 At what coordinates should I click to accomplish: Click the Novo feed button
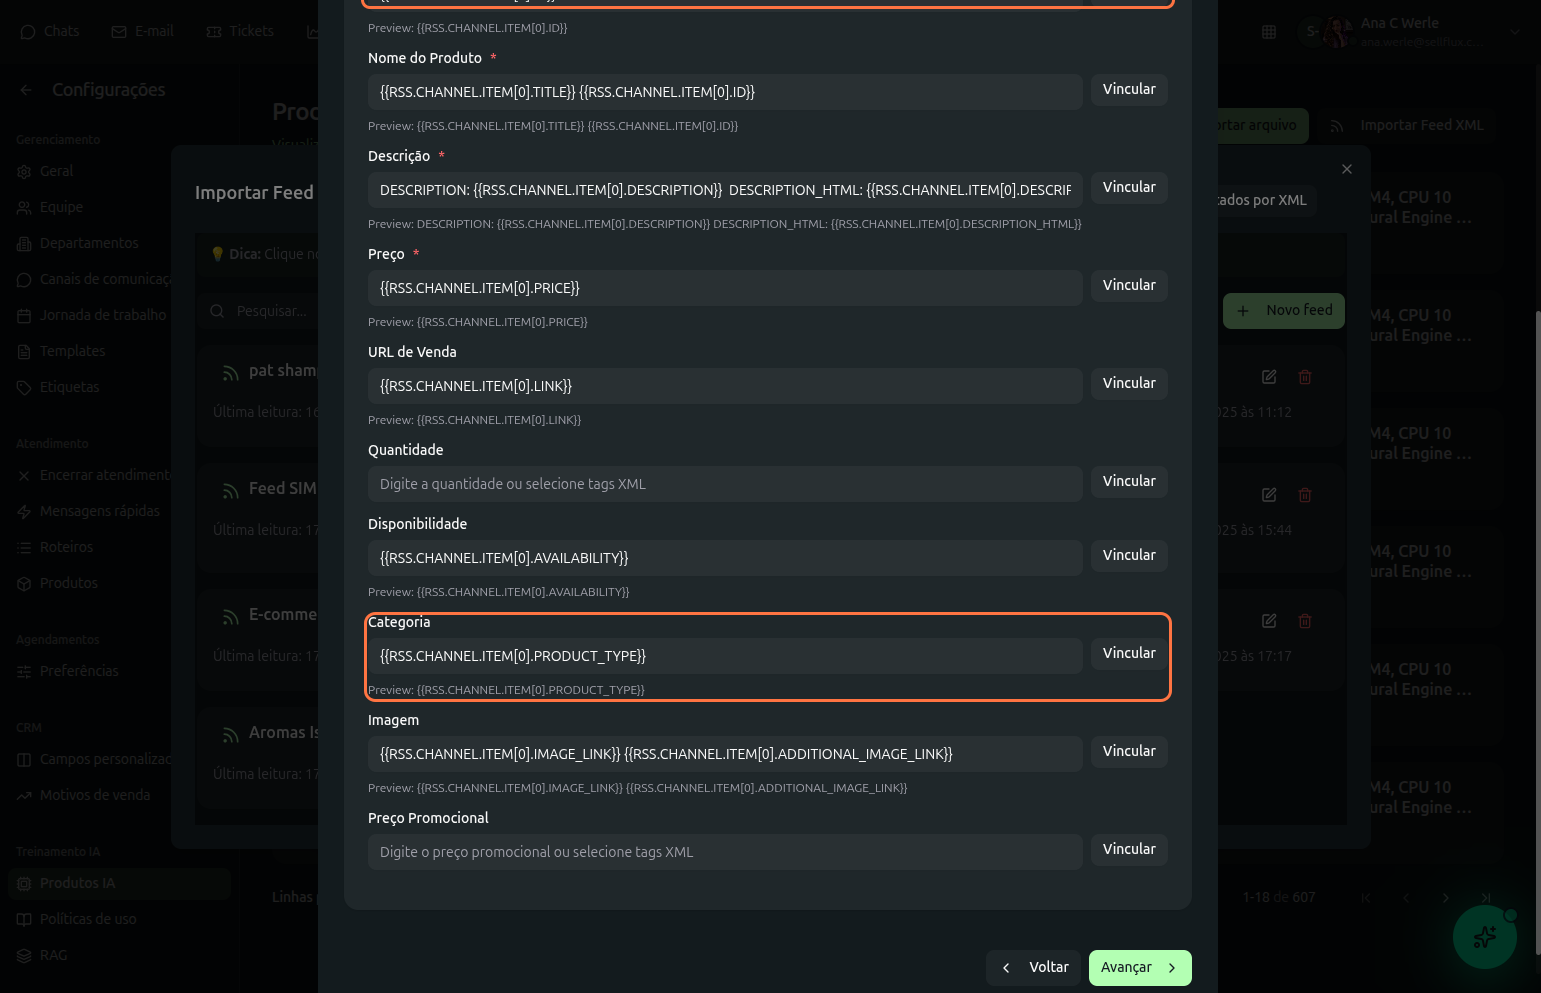click(x=1284, y=310)
